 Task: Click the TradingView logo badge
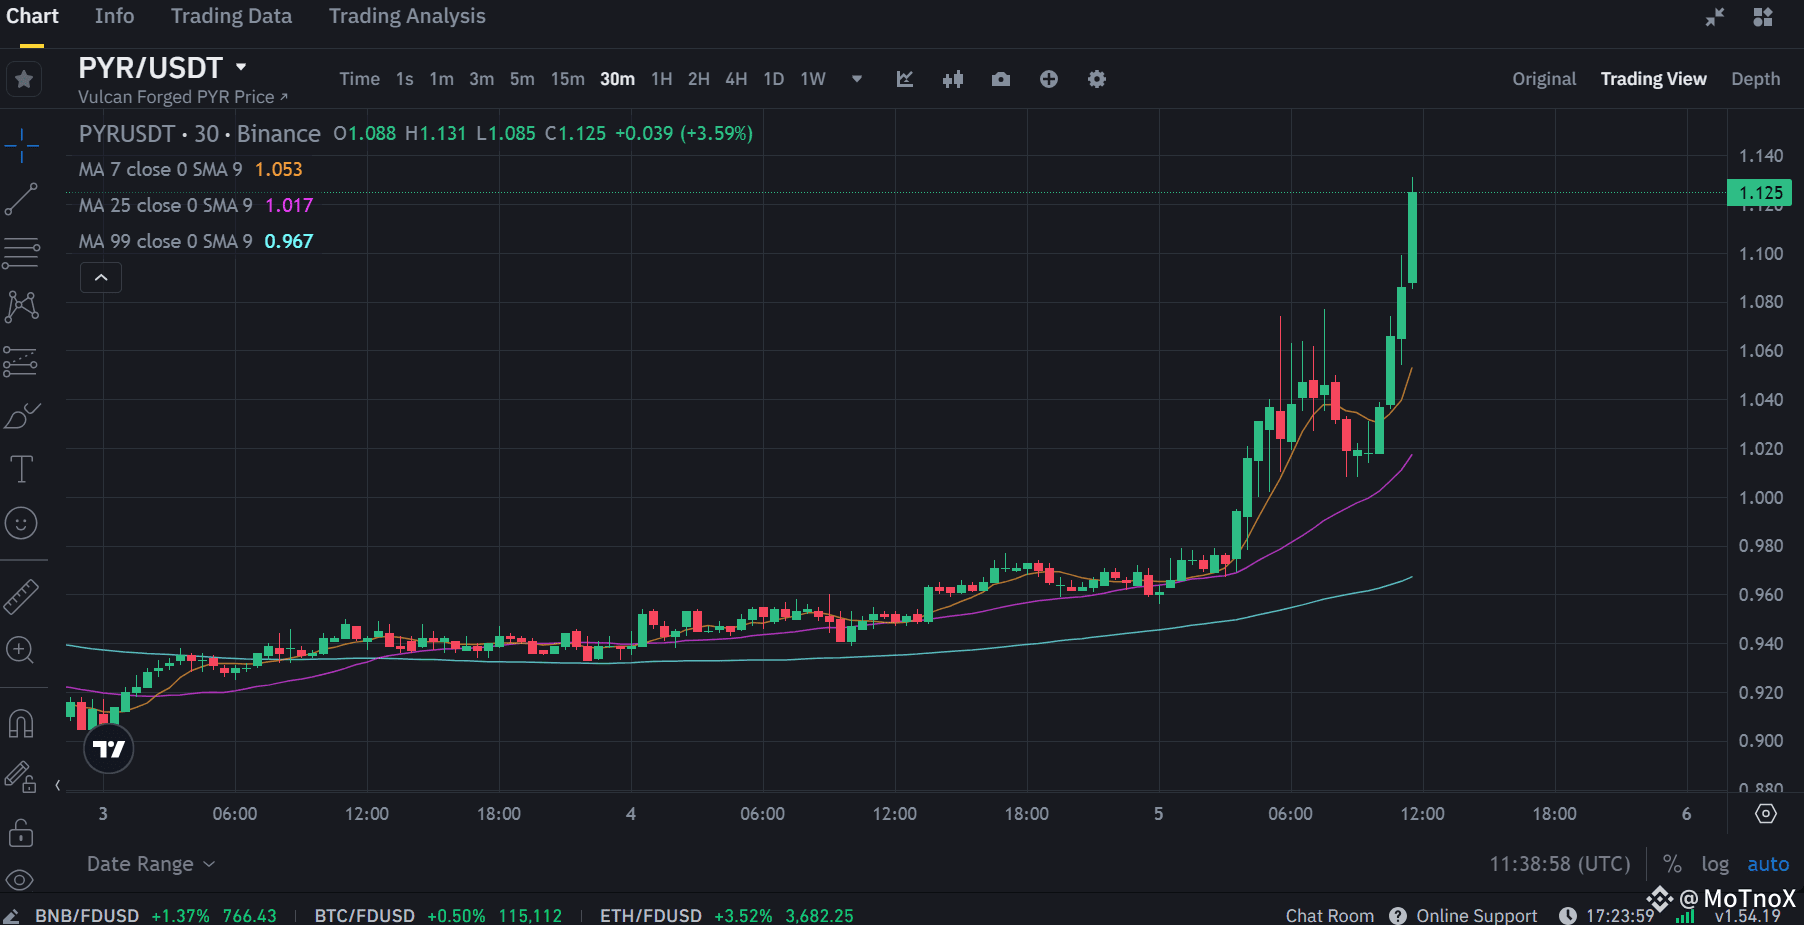[x=109, y=748]
